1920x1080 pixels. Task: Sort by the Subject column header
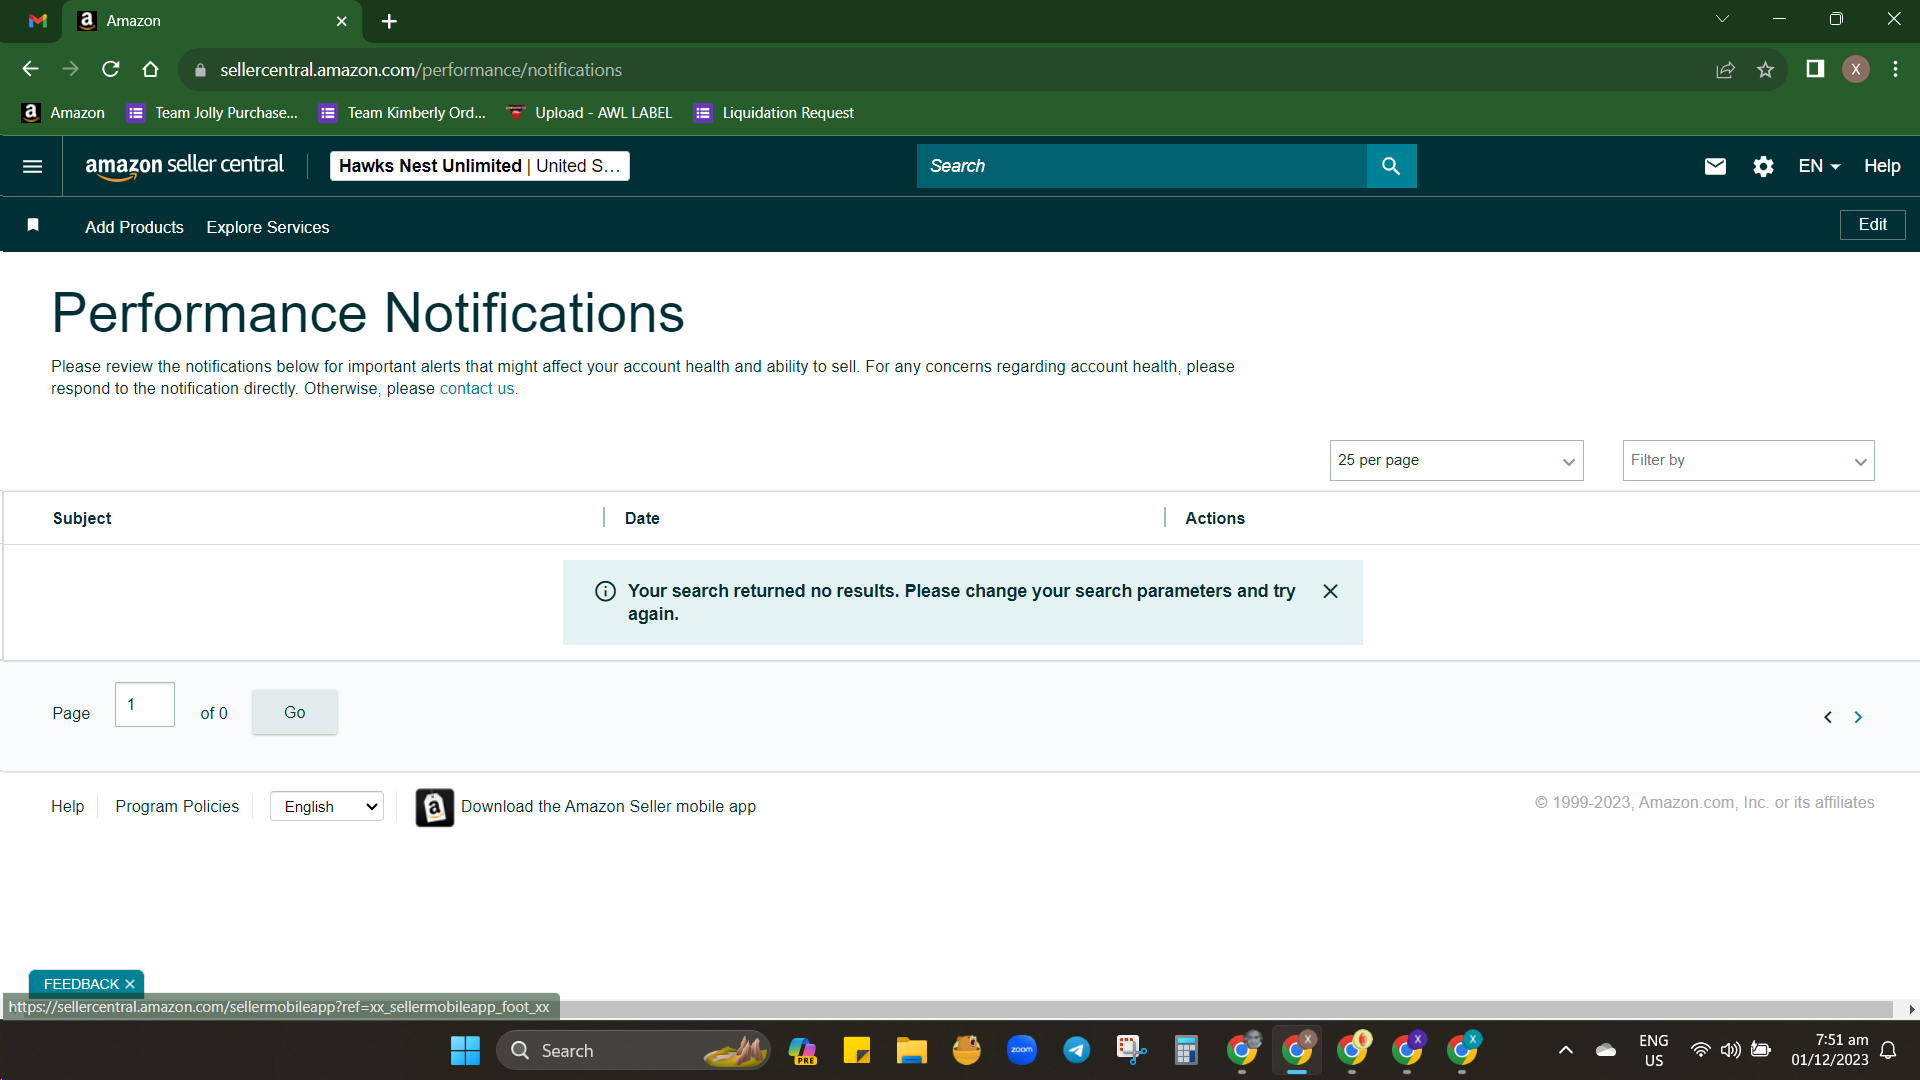[x=82, y=518]
